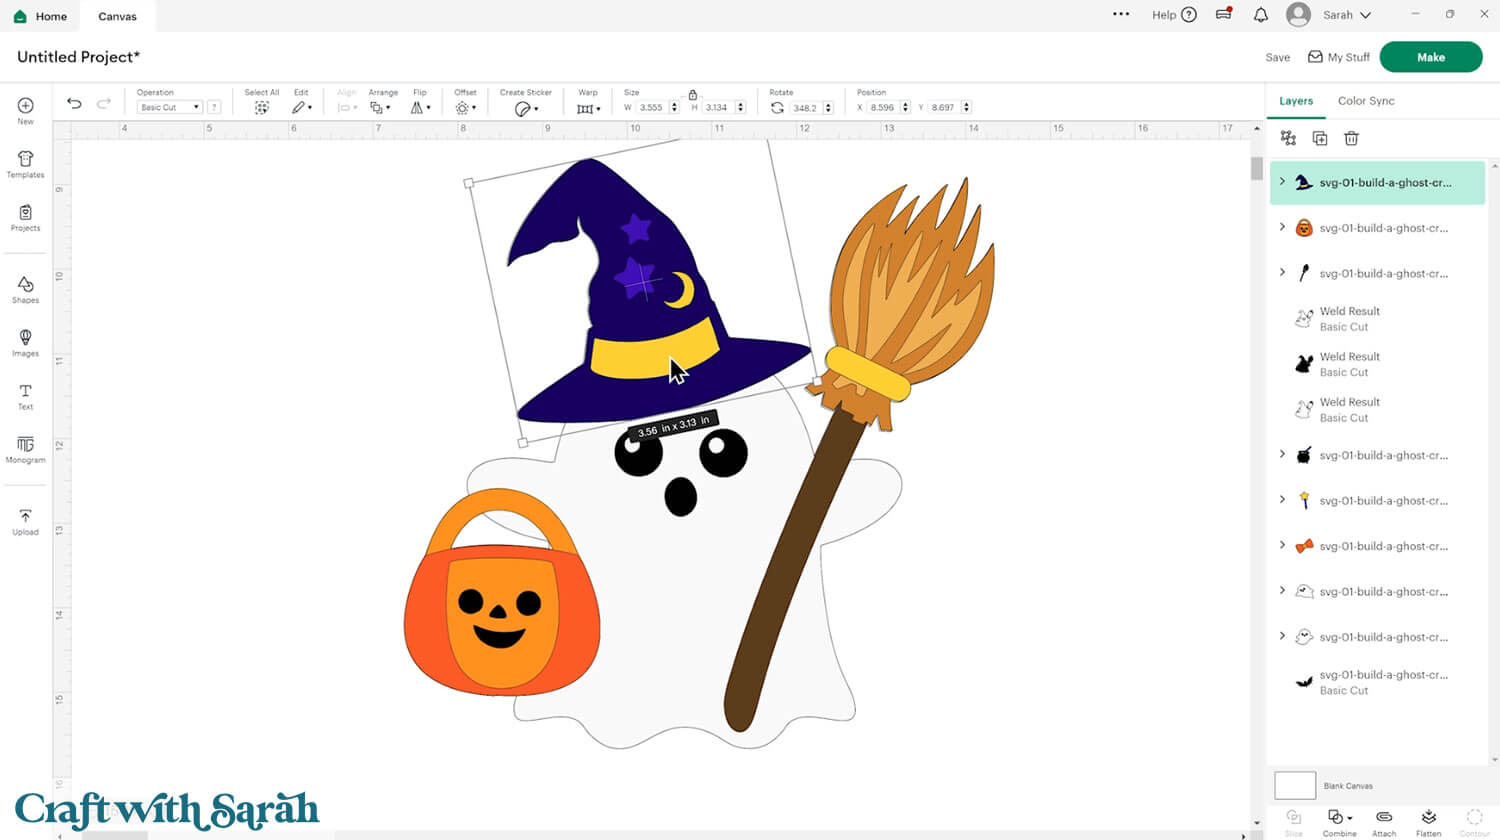Duplicate layer using the Layers panel icon

point(1319,138)
